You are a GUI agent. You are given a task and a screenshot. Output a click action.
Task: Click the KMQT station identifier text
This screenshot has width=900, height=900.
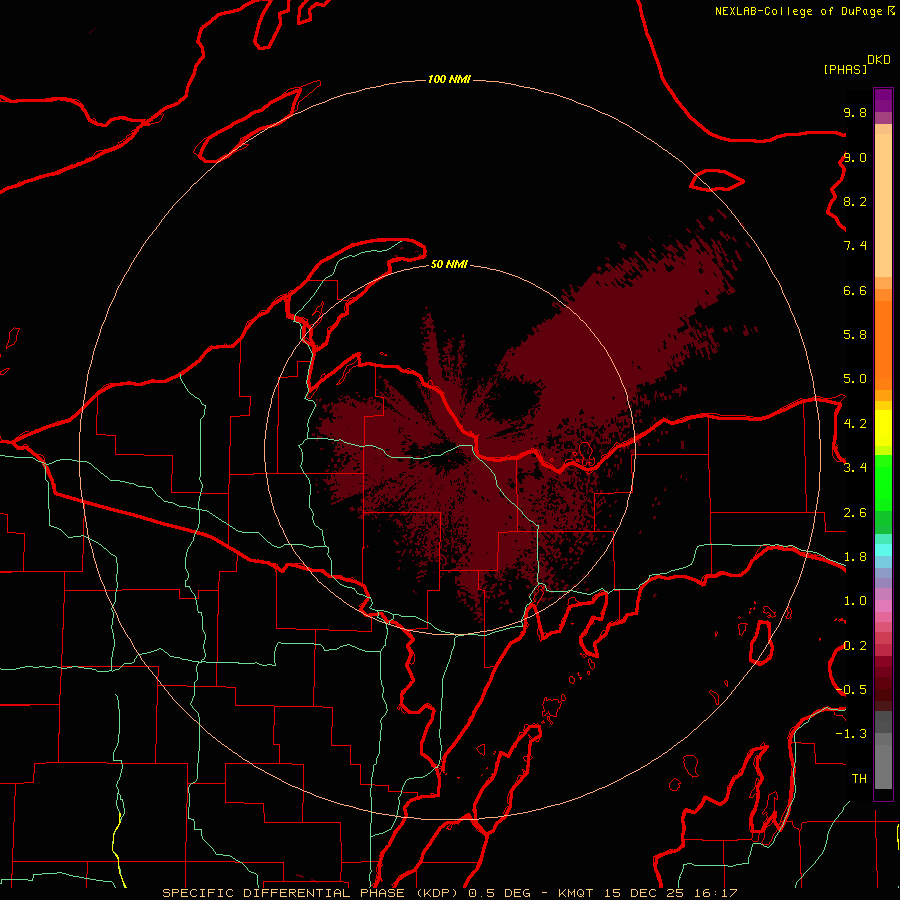[578, 893]
